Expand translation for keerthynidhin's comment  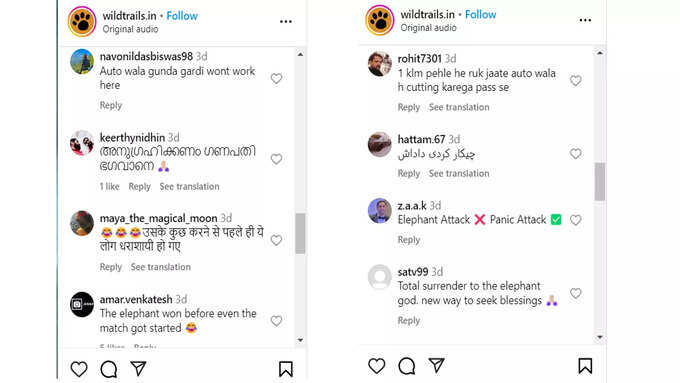(x=190, y=187)
